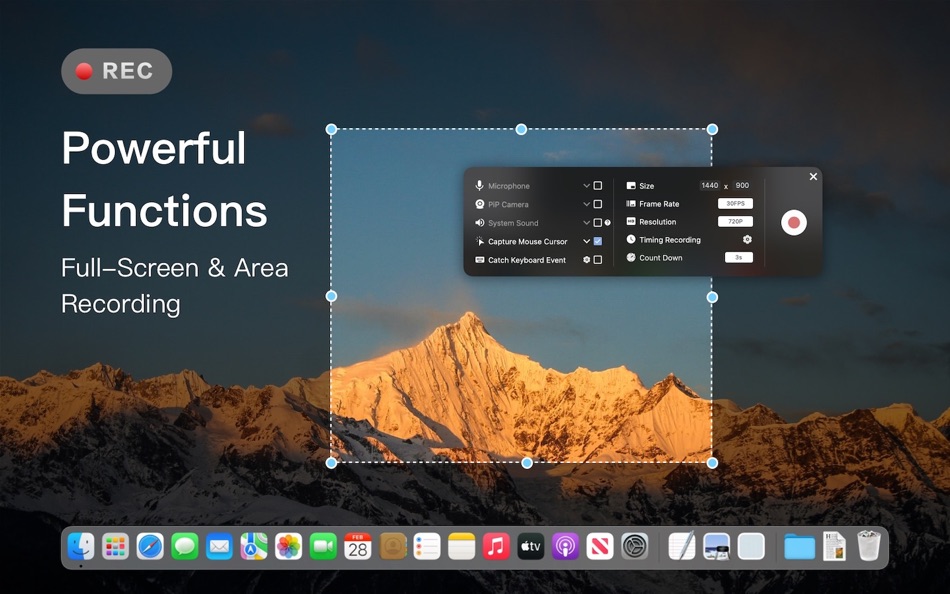Open Finder from the Dock
Viewport: 950px width, 594px height.
(81, 547)
